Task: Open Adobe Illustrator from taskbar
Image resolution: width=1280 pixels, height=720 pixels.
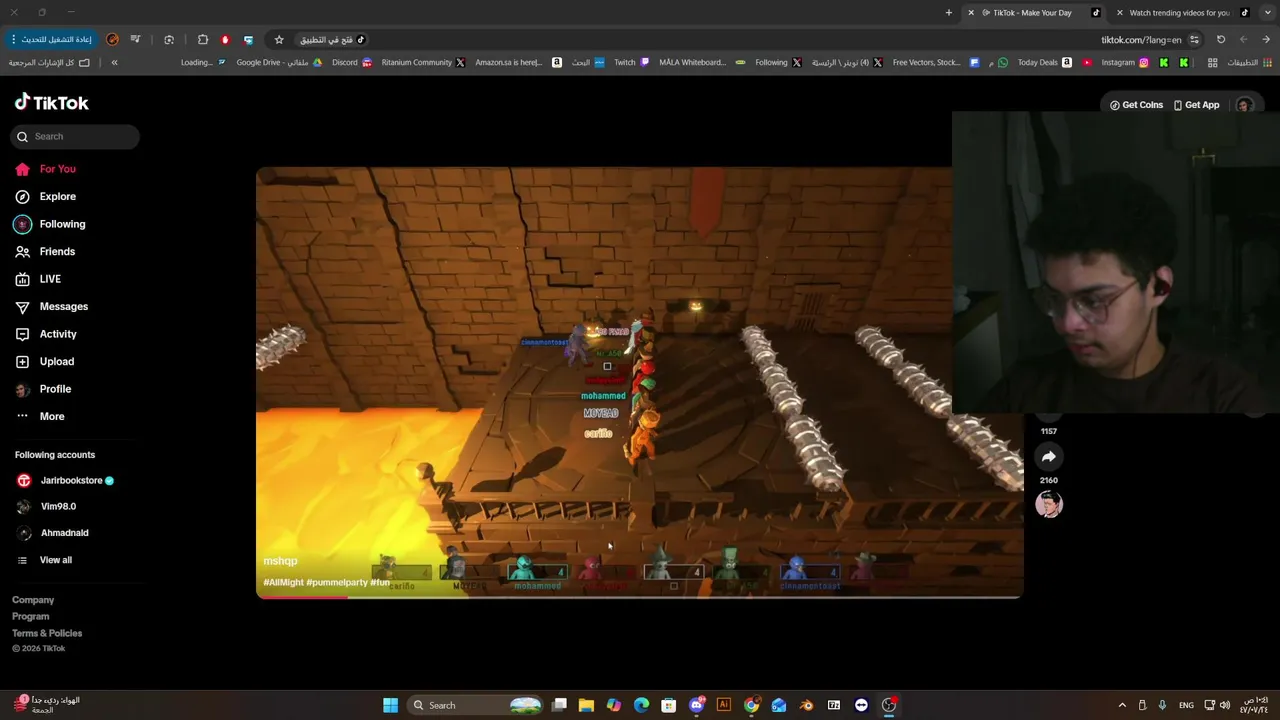Action: [x=723, y=705]
